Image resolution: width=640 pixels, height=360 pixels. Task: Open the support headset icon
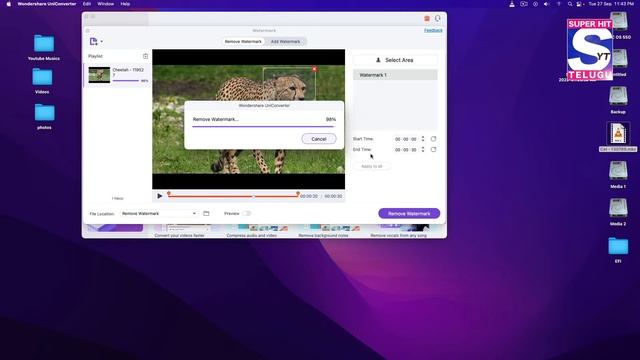tap(438, 18)
